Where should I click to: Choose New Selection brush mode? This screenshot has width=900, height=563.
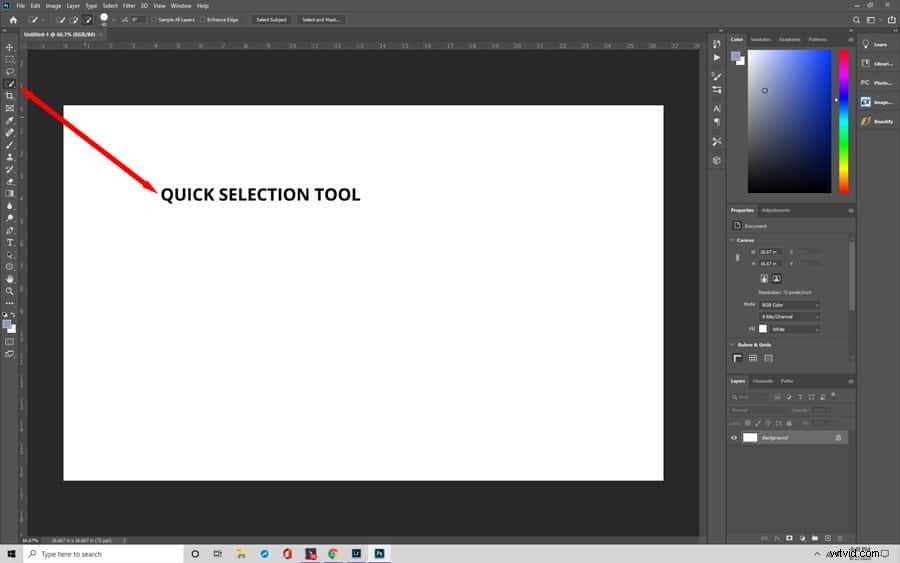[61, 20]
